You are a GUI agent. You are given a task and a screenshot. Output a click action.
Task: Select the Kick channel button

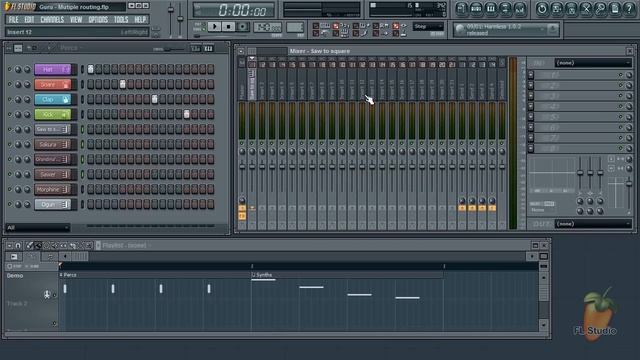click(53, 114)
